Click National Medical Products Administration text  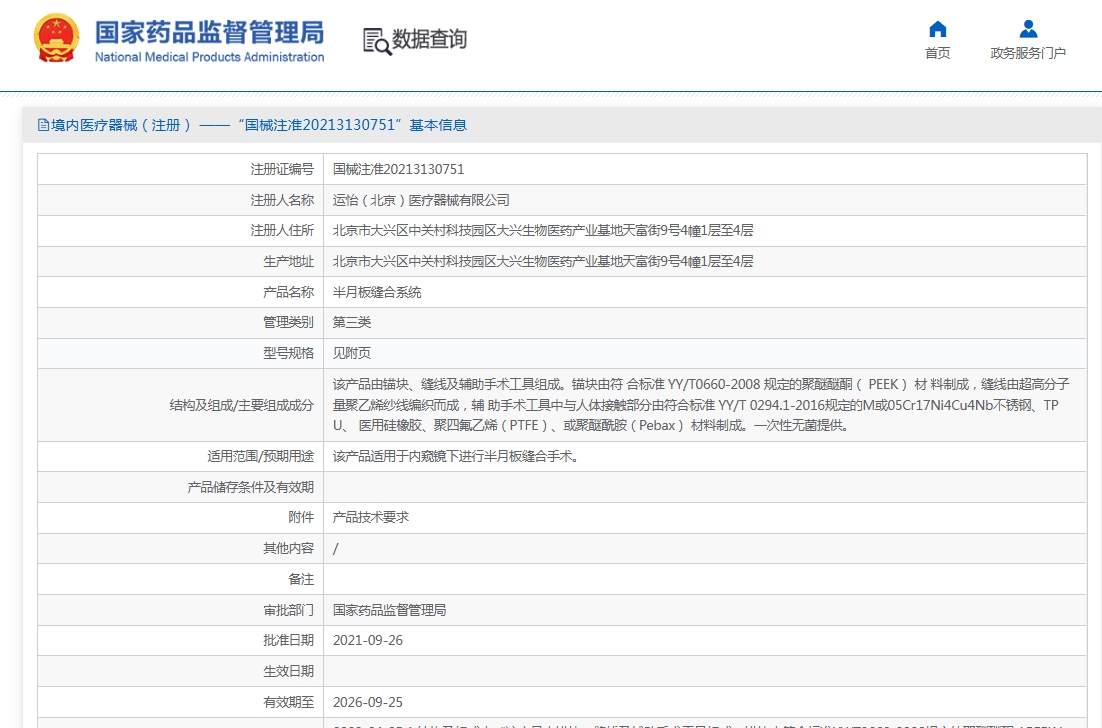point(209,57)
